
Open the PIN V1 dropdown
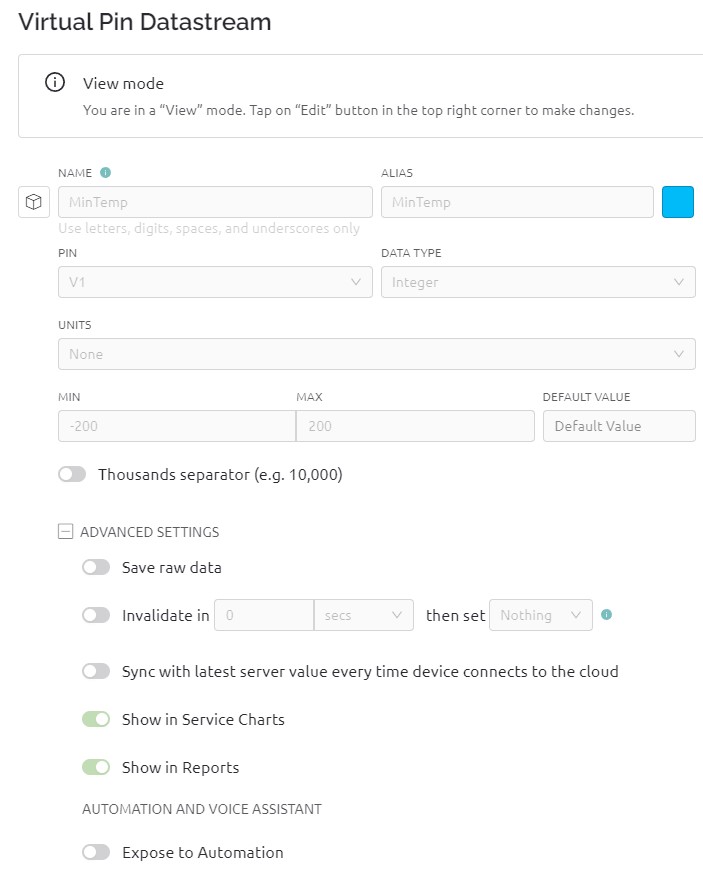(215, 282)
